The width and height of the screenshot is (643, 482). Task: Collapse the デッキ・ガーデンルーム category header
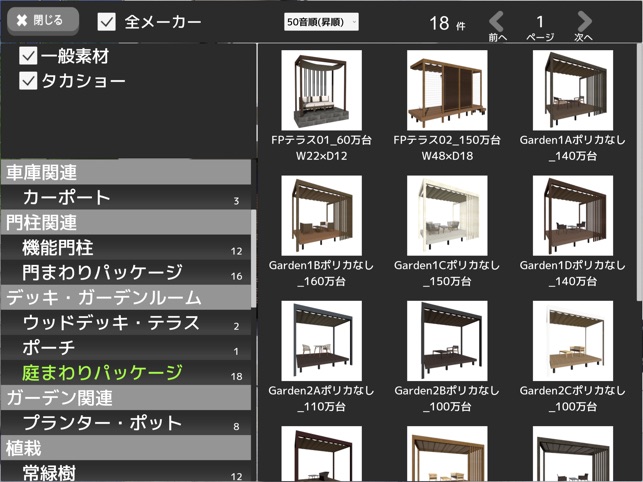[126, 297]
